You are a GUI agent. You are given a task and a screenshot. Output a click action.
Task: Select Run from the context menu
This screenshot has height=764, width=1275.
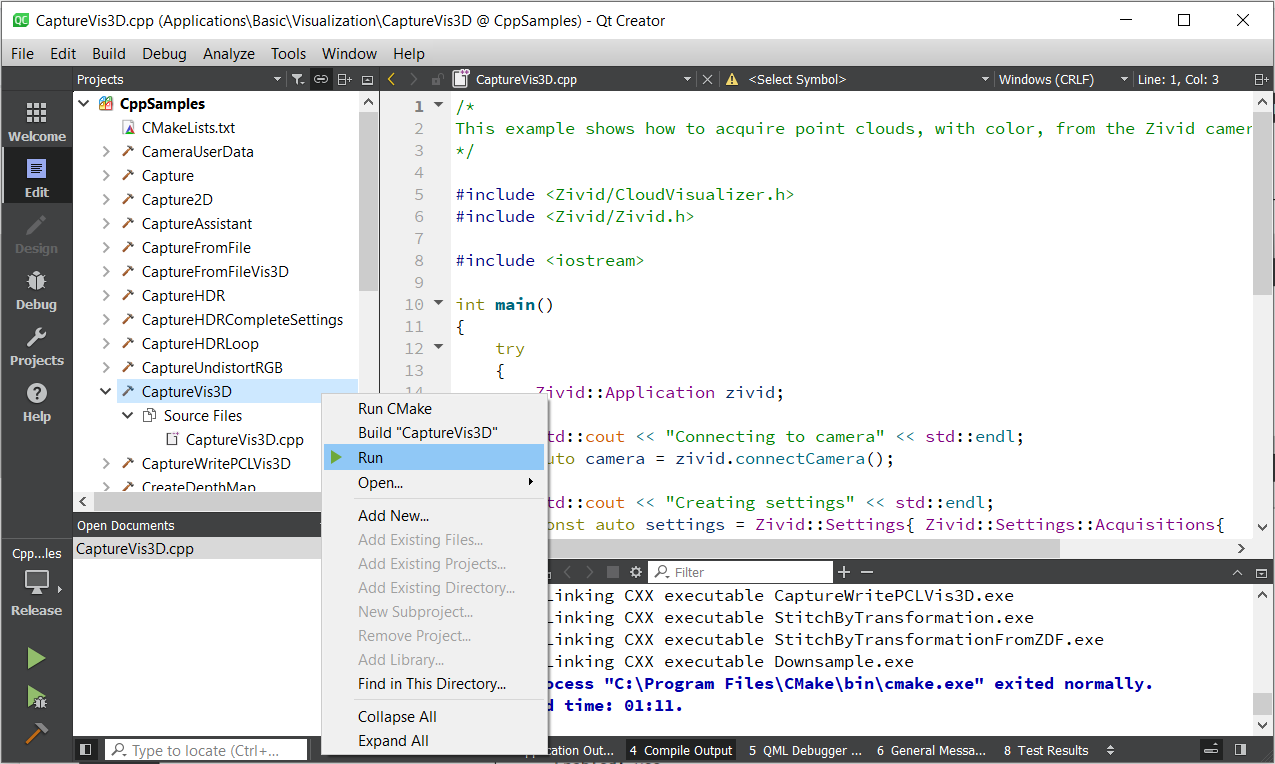[x=370, y=458]
